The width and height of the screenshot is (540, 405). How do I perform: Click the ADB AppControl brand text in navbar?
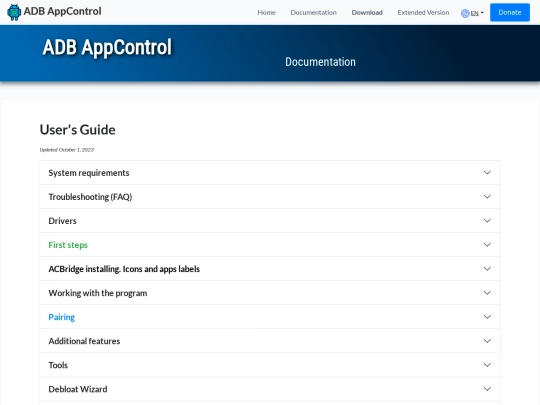62,11
